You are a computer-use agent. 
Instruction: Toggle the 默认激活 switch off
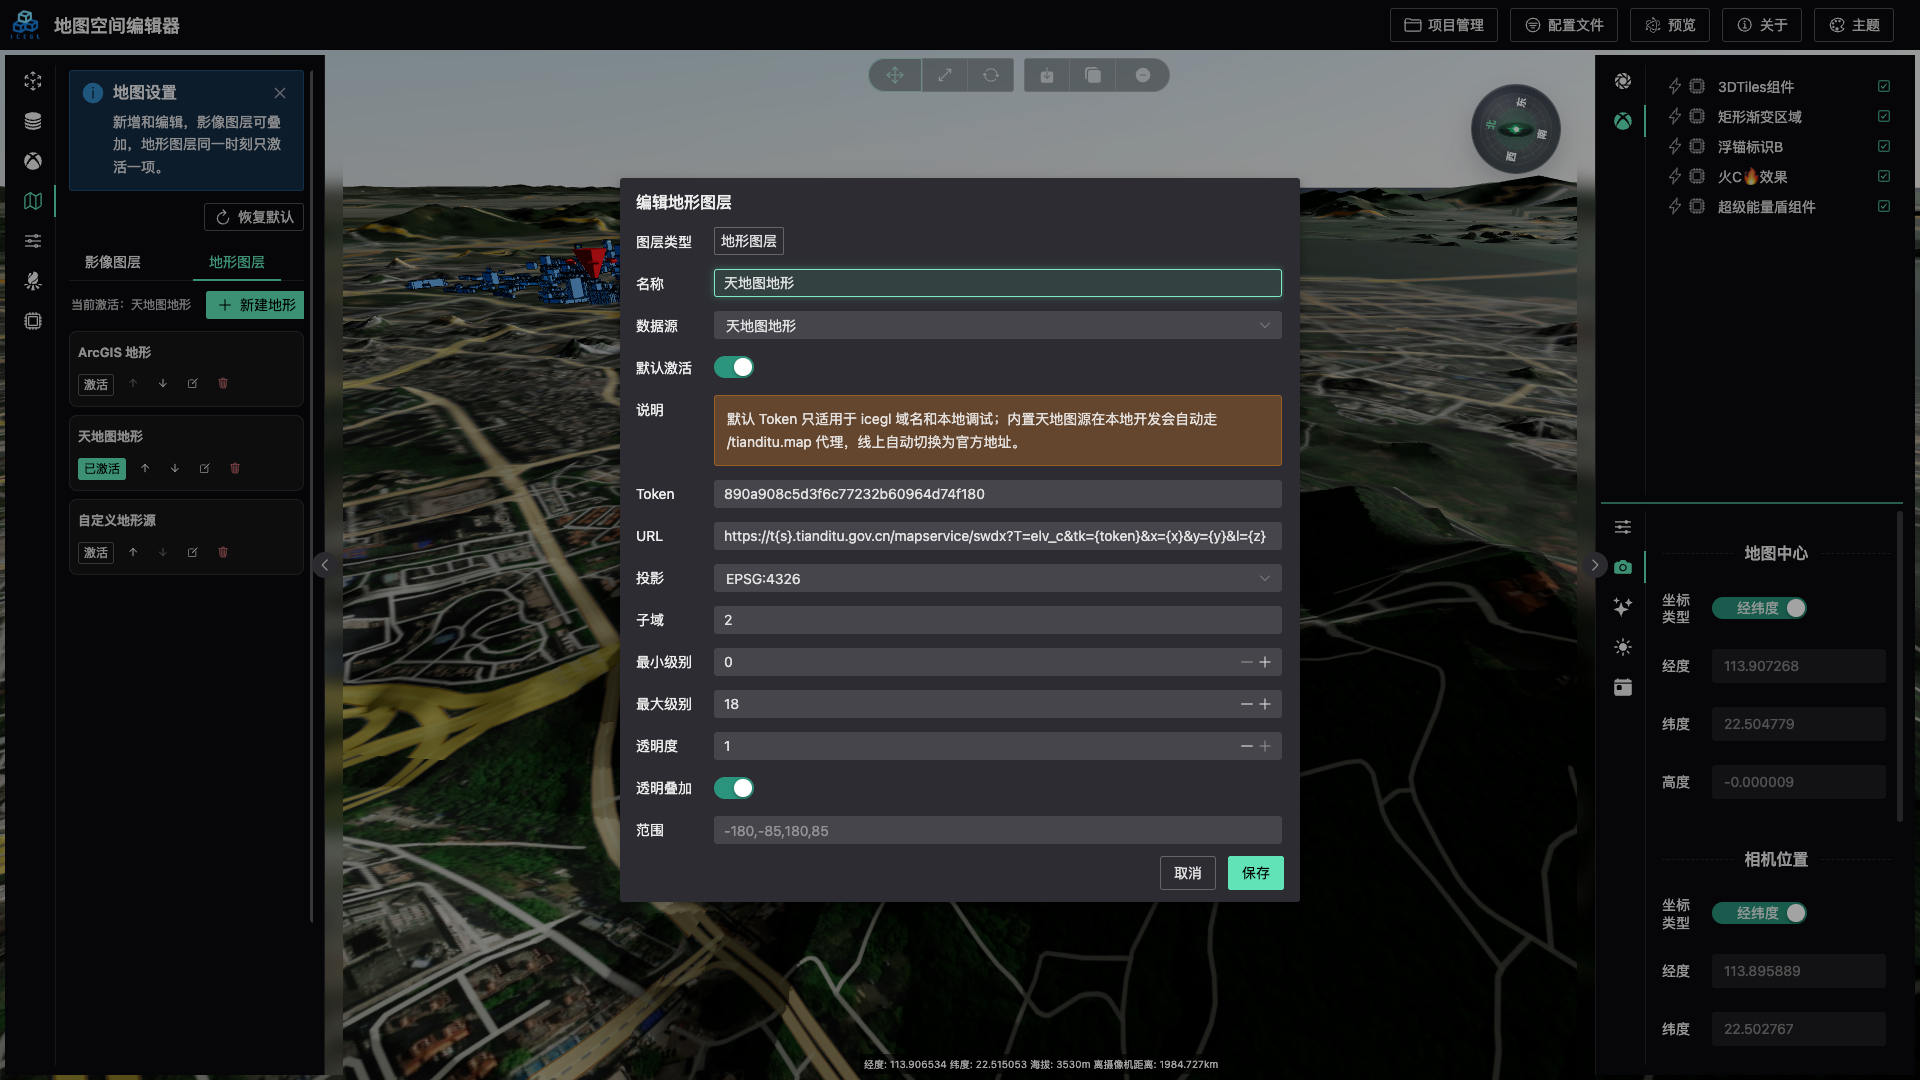pos(734,367)
